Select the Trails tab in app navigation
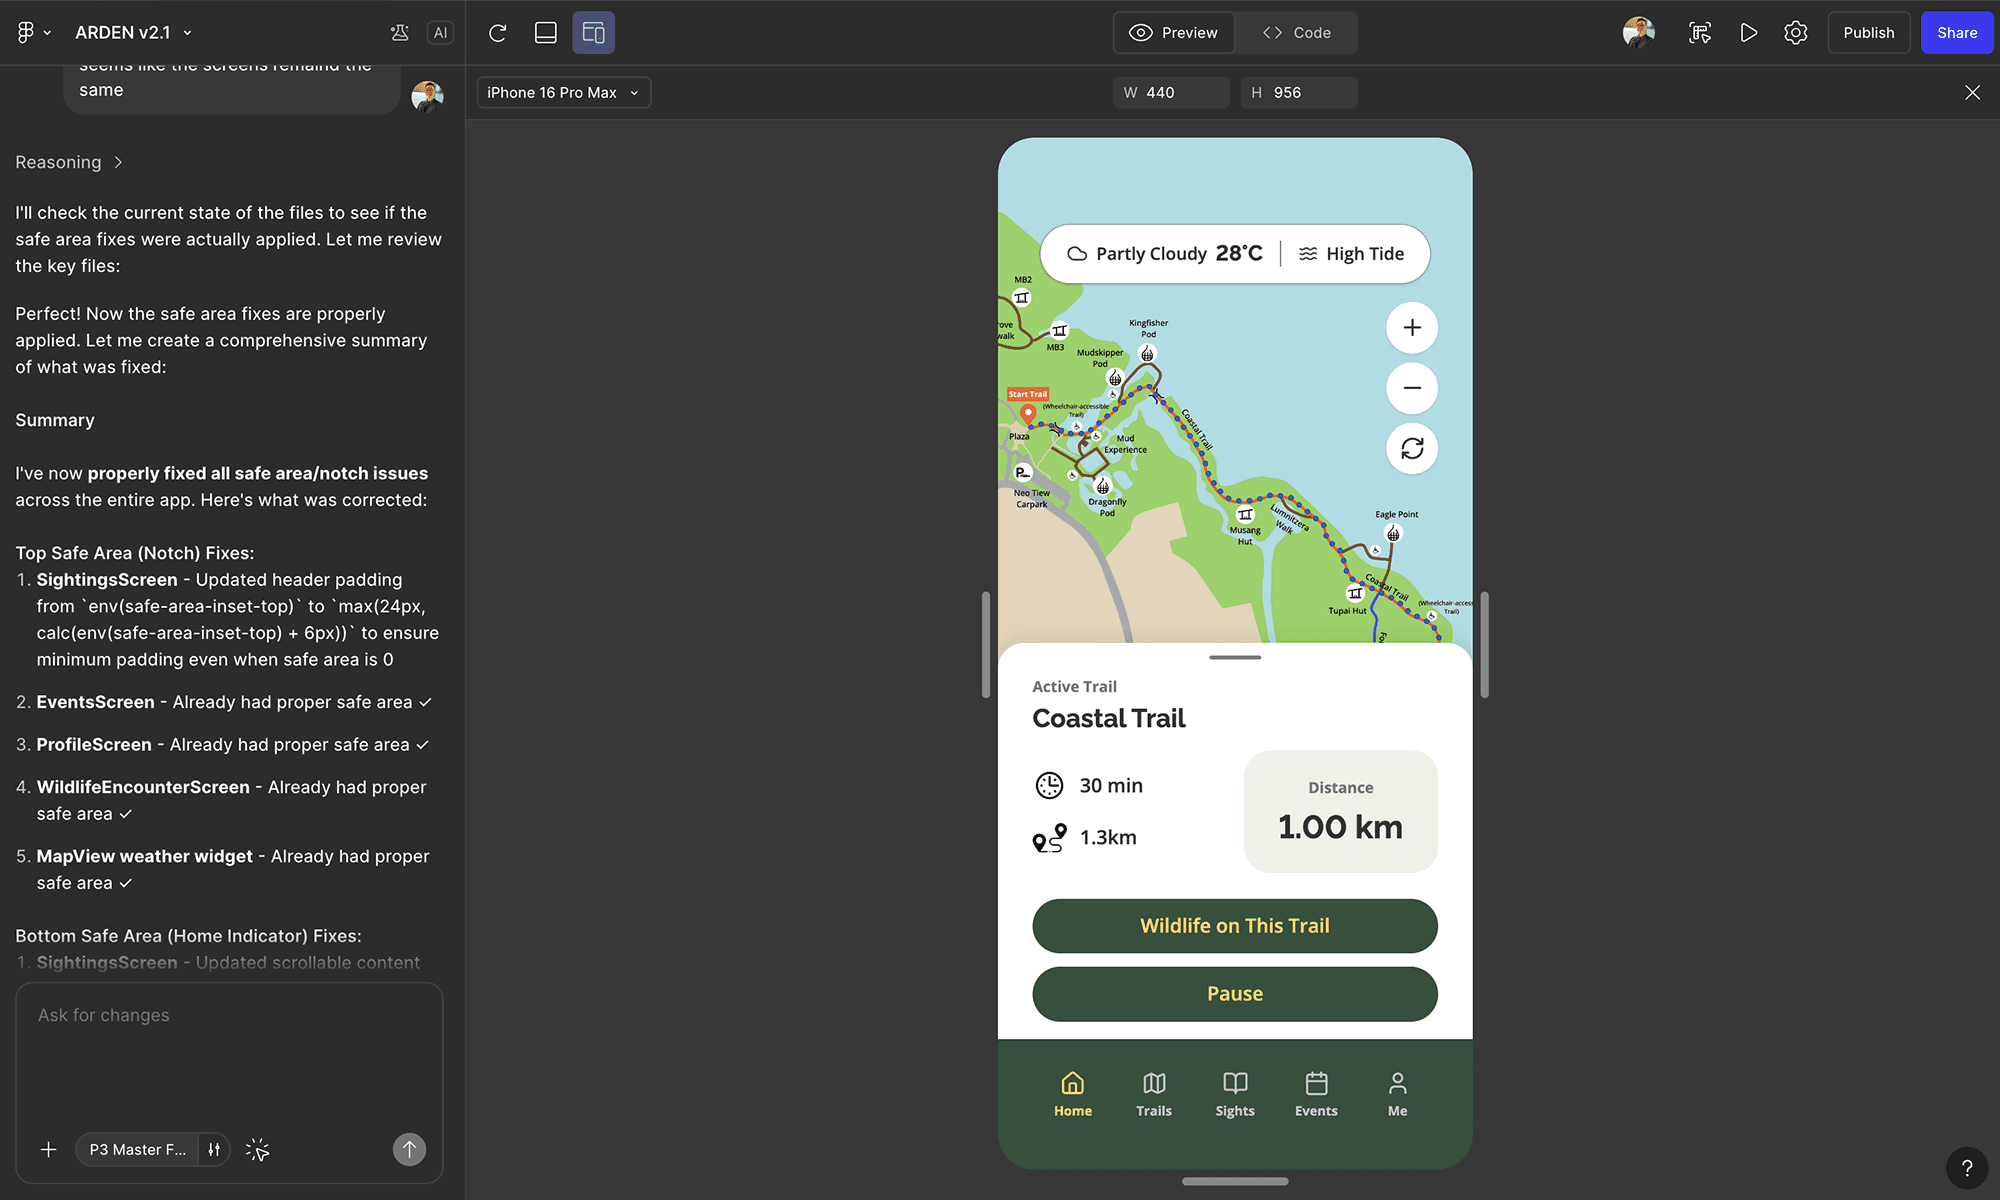2000x1200 pixels. click(x=1153, y=1094)
